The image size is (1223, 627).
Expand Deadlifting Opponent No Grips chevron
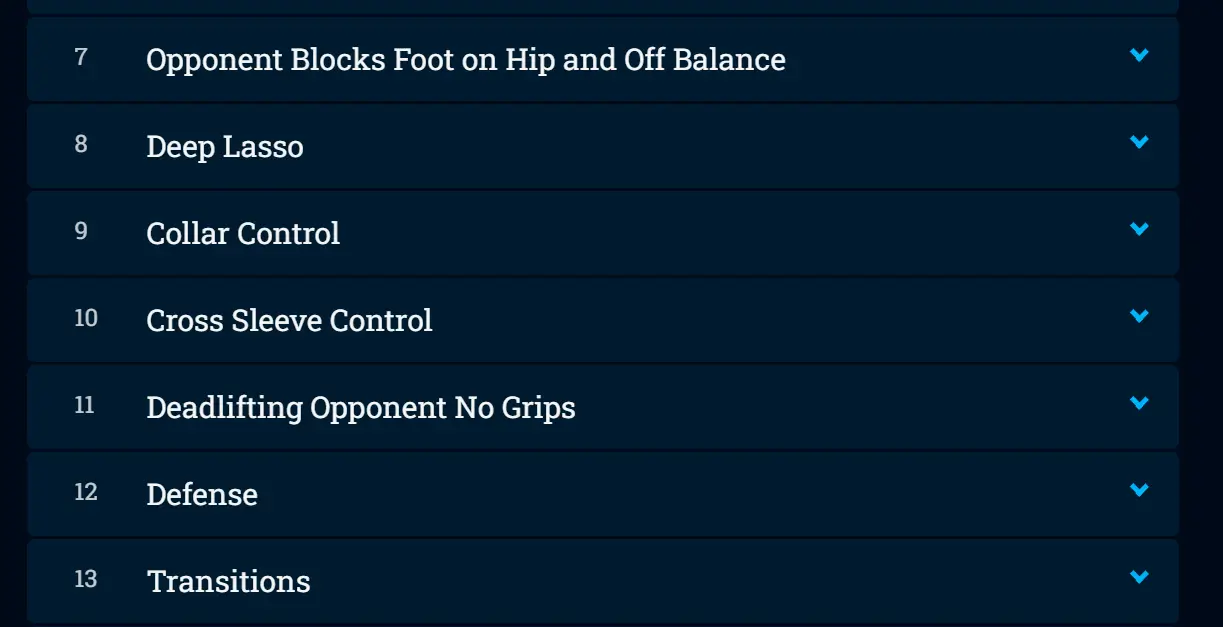coord(1139,404)
